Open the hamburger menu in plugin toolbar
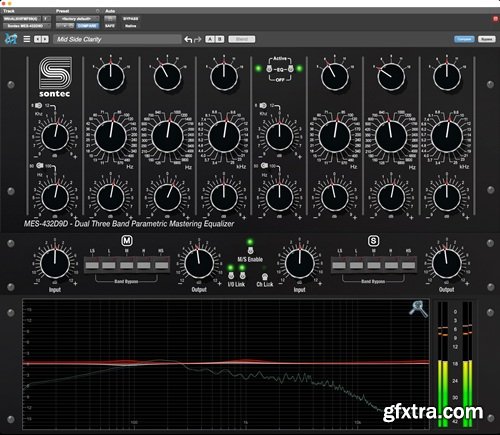Image resolution: width=500 pixels, height=435 pixels. point(27,39)
